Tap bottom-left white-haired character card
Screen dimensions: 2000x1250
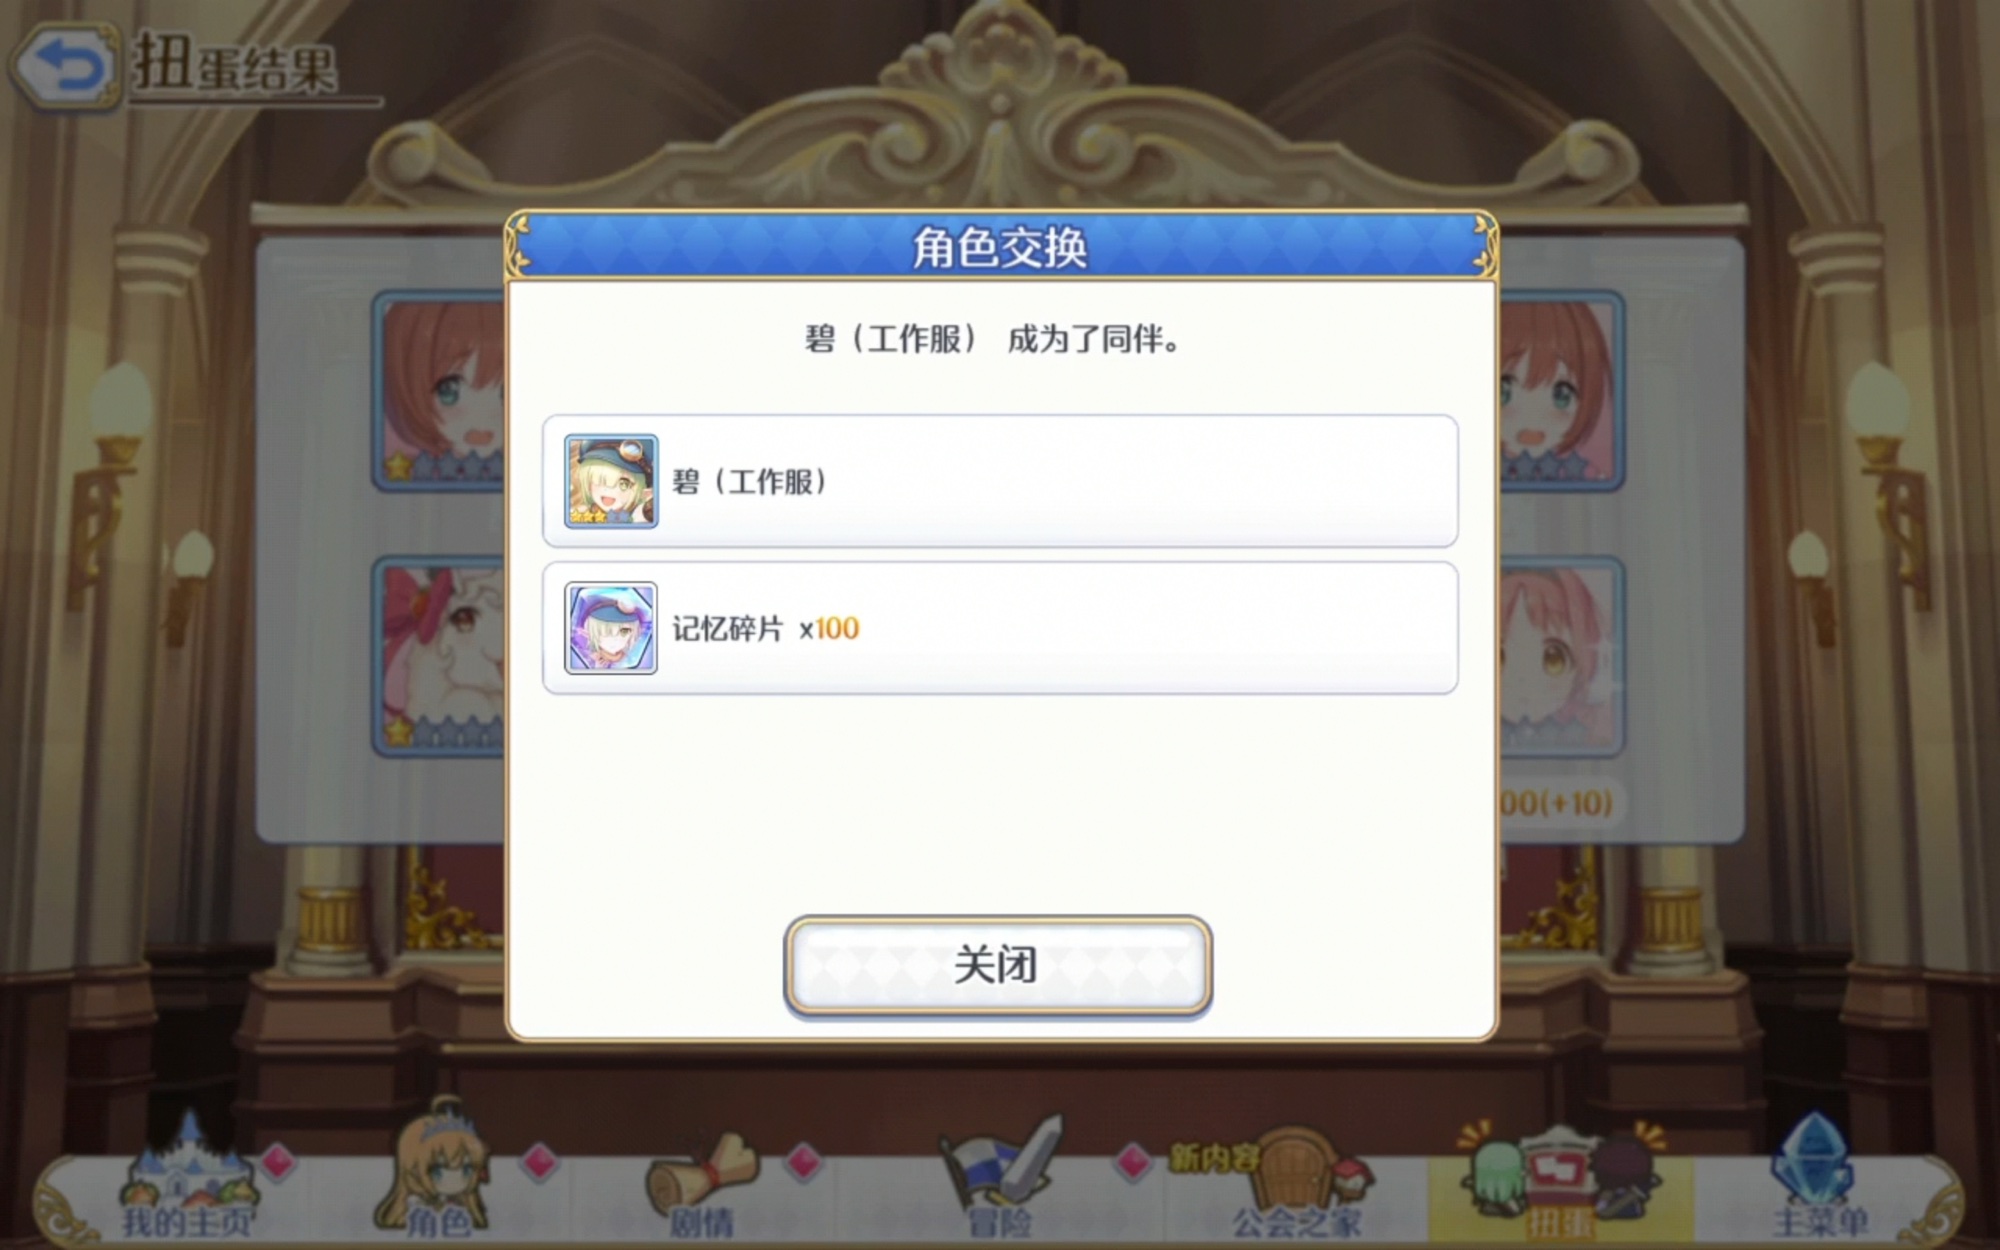tap(440, 656)
